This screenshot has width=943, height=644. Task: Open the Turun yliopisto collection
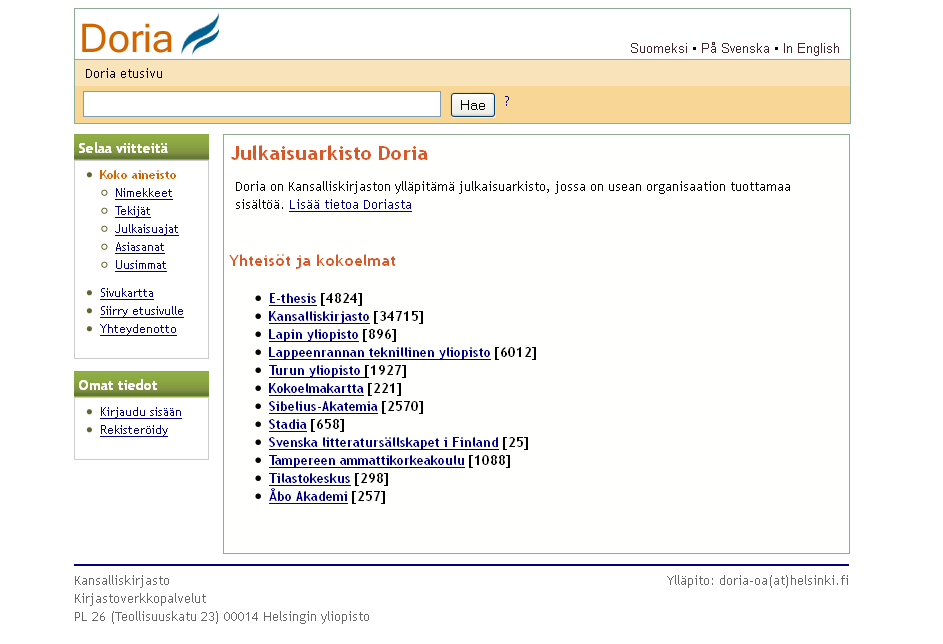click(x=315, y=370)
